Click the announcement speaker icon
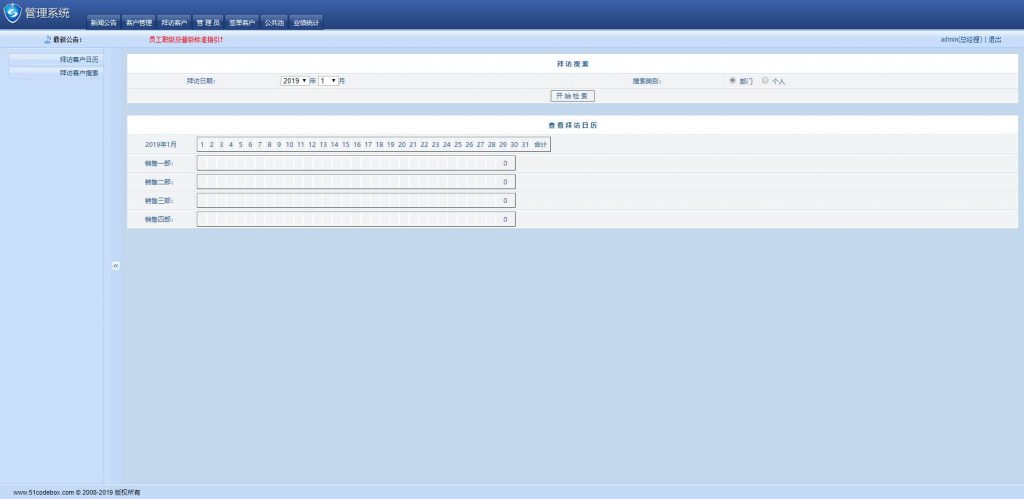This screenshot has width=1024, height=499. point(47,40)
